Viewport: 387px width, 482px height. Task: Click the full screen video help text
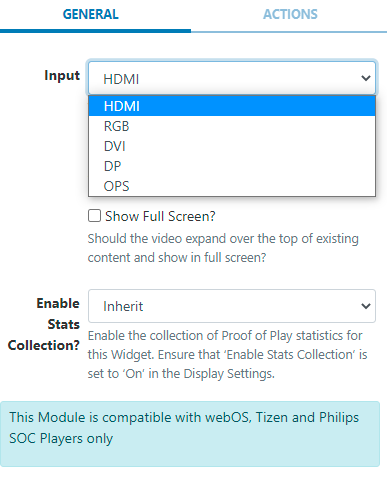click(x=223, y=248)
